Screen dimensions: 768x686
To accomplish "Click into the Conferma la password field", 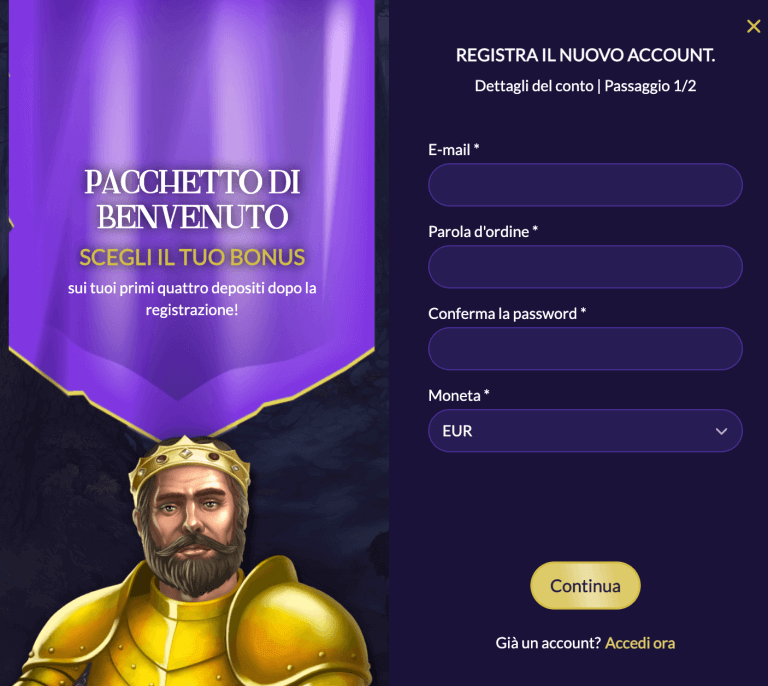I will [x=585, y=348].
